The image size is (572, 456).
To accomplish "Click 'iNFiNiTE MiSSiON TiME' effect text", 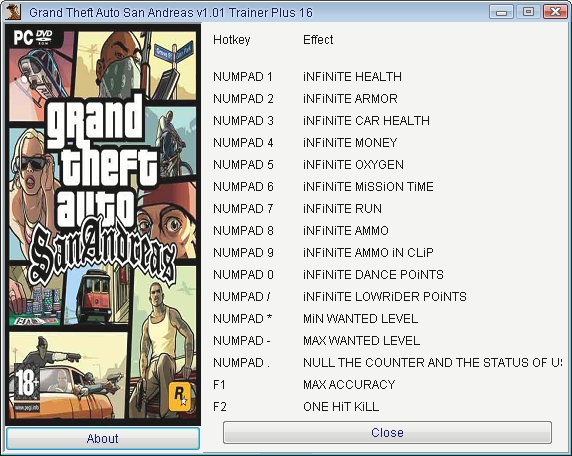I will pyautogui.click(x=368, y=186).
